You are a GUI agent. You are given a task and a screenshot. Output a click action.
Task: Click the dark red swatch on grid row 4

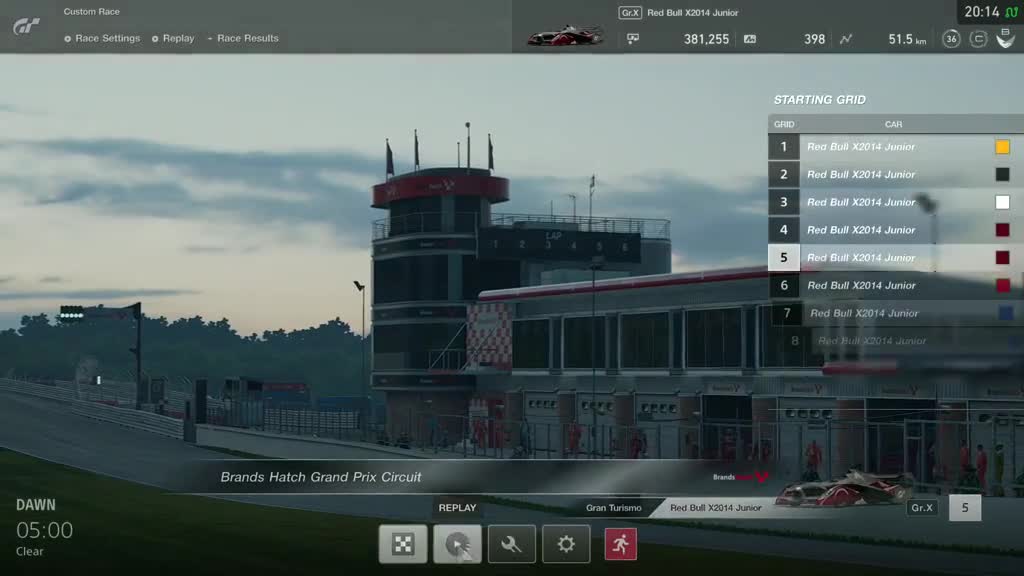1002,230
